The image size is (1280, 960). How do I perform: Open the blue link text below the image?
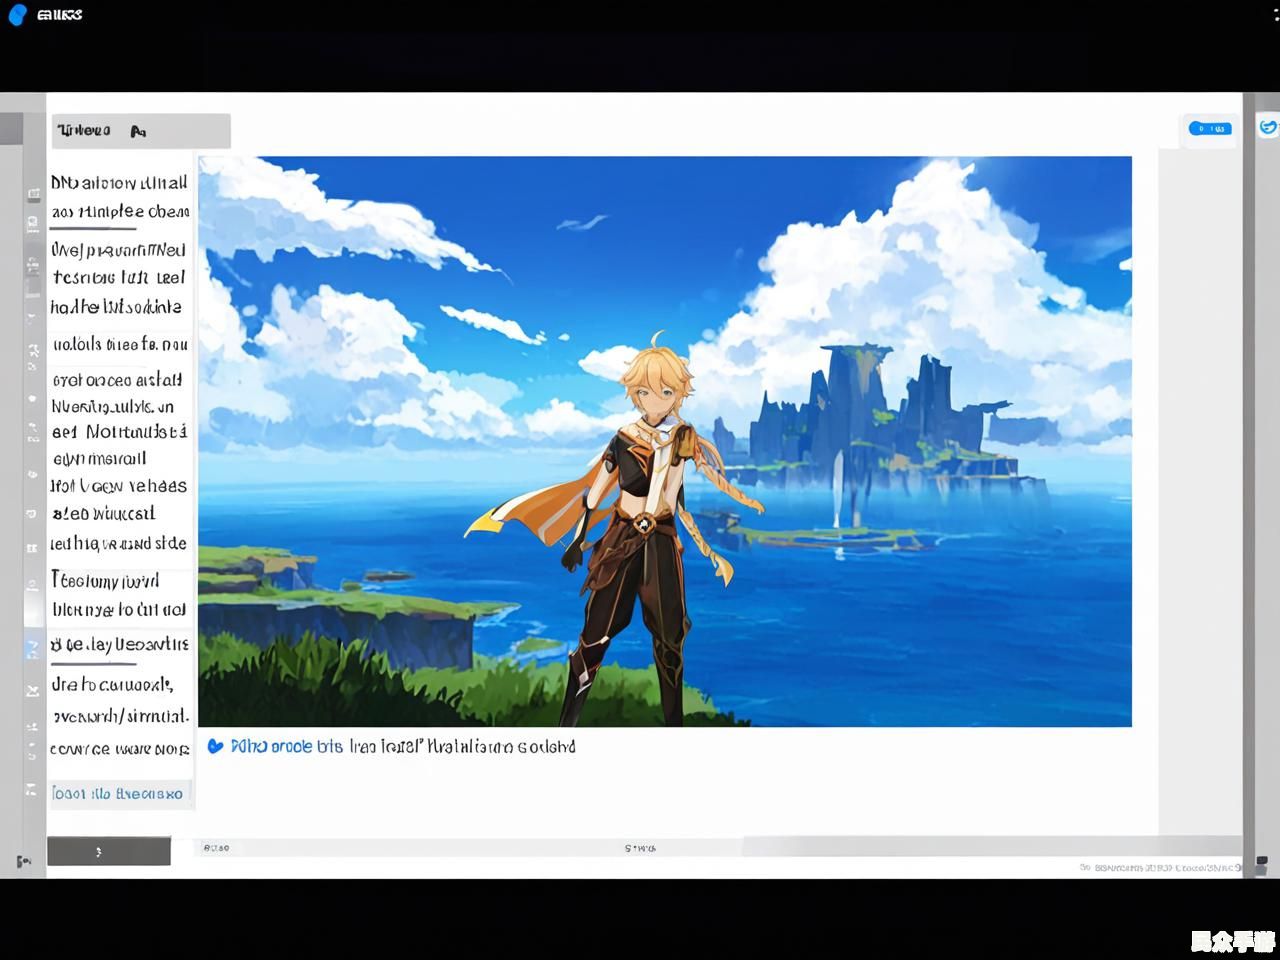tap(286, 746)
